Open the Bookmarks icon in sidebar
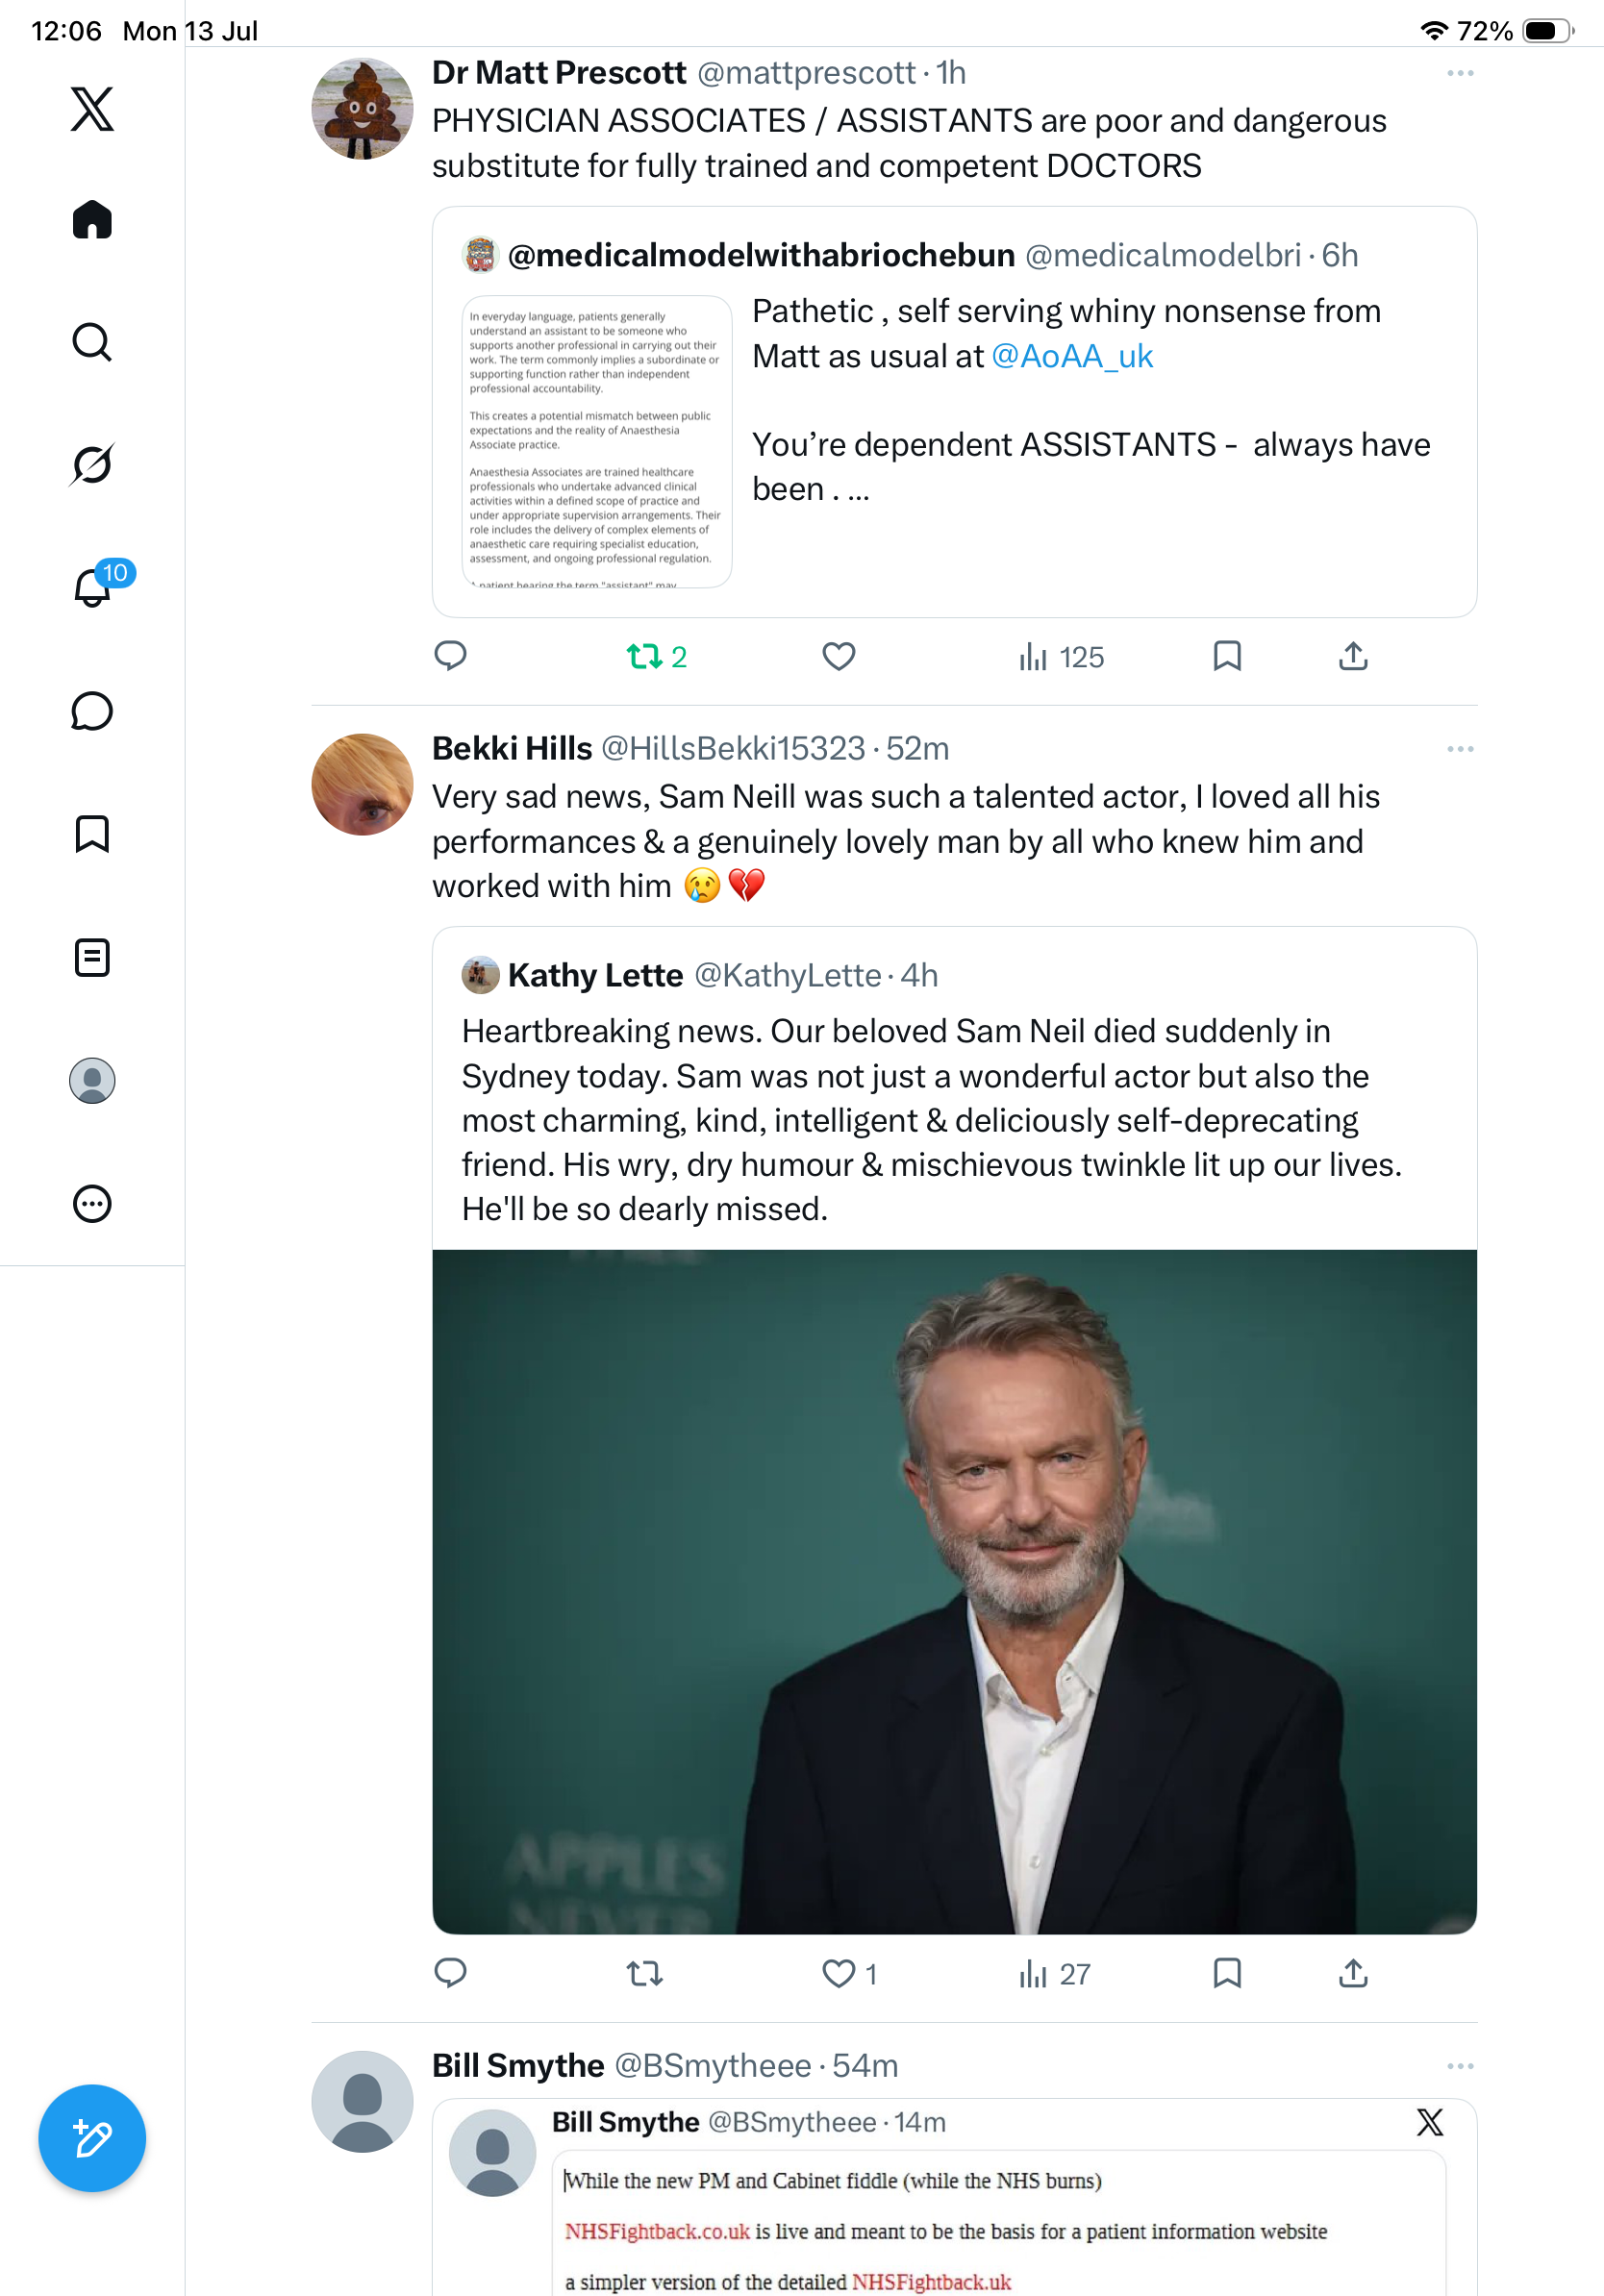Image resolution: width=1604 pixels, height=2296 pixels. point(92,834)
